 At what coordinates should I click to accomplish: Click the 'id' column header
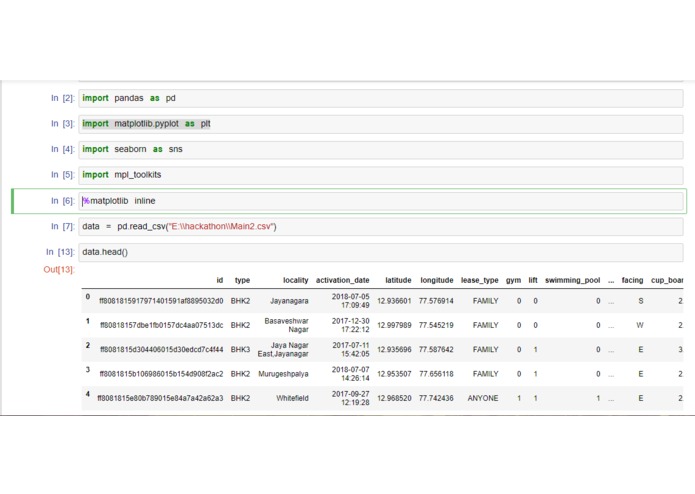pos(220,280)
